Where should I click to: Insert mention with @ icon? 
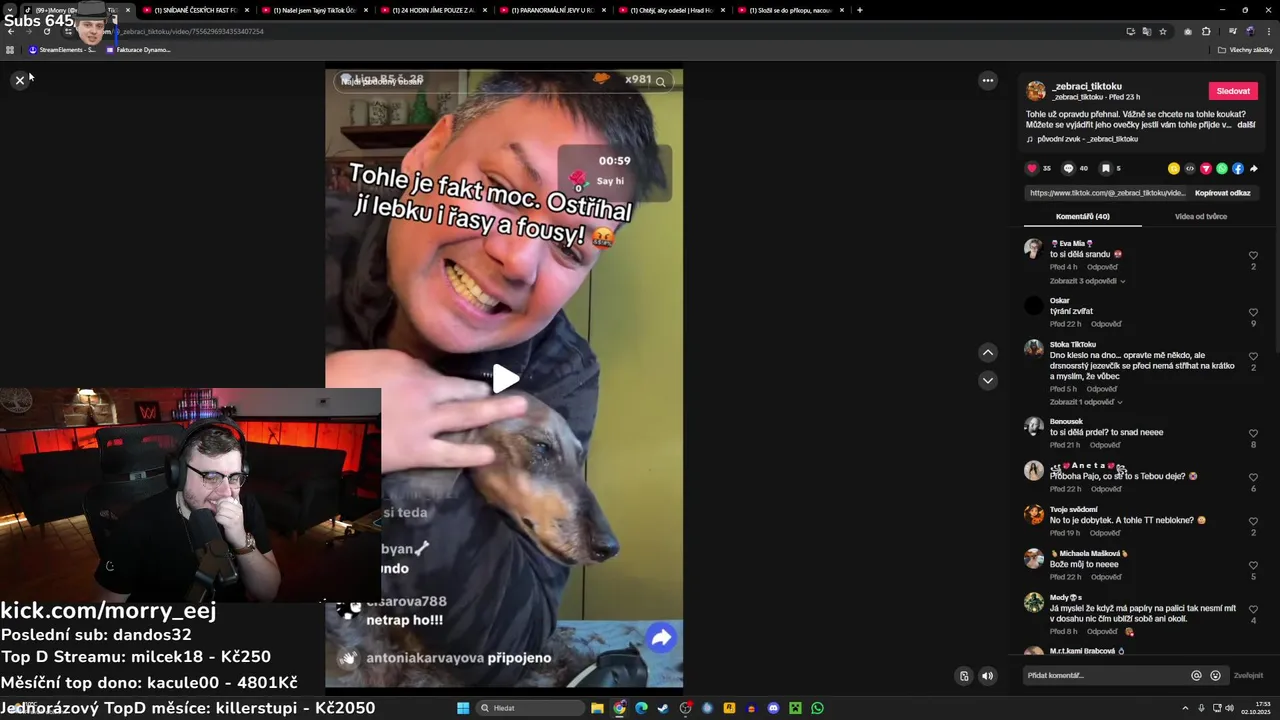pyautogui.click(x=1196, y=676)
